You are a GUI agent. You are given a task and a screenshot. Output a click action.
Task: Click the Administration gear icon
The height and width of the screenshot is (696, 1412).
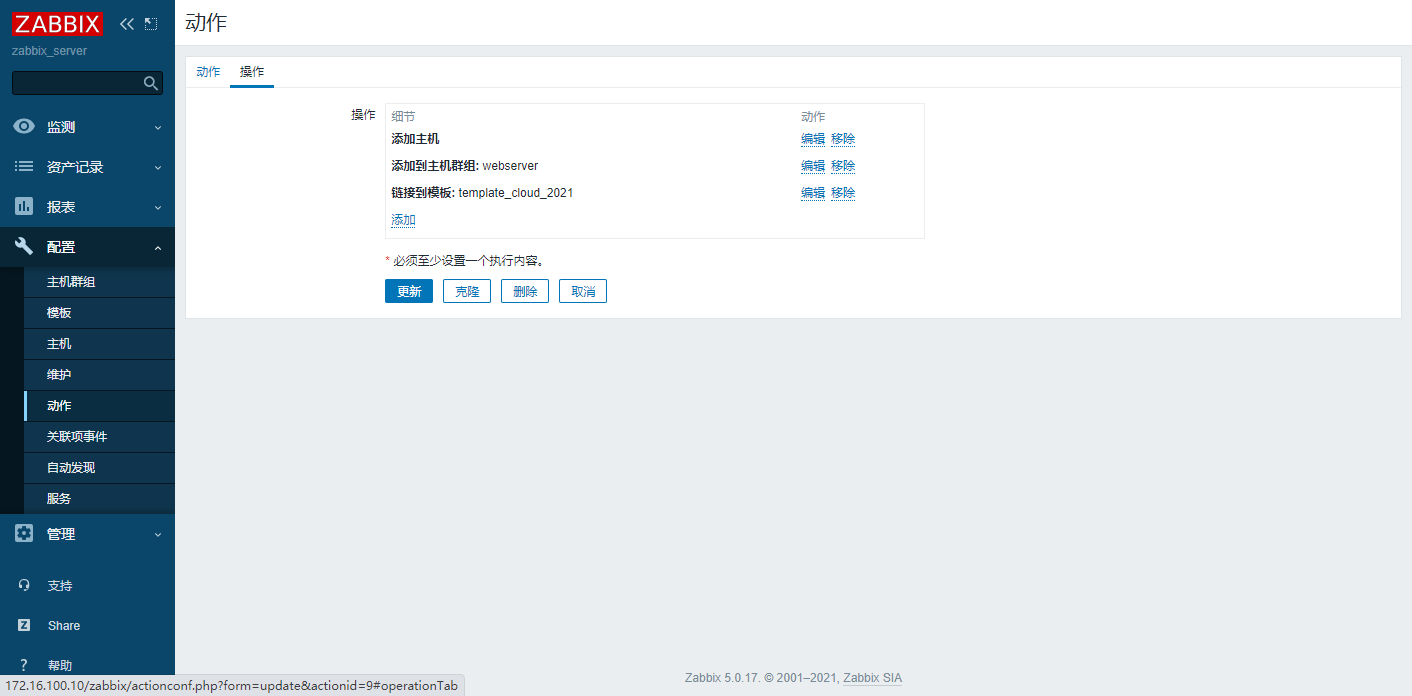pyautogui.click(x=24, y=534)
